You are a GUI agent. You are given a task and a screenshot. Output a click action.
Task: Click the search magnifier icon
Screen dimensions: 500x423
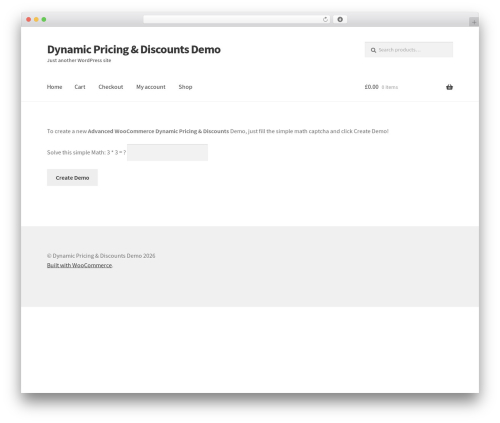[x=373, y=50]
